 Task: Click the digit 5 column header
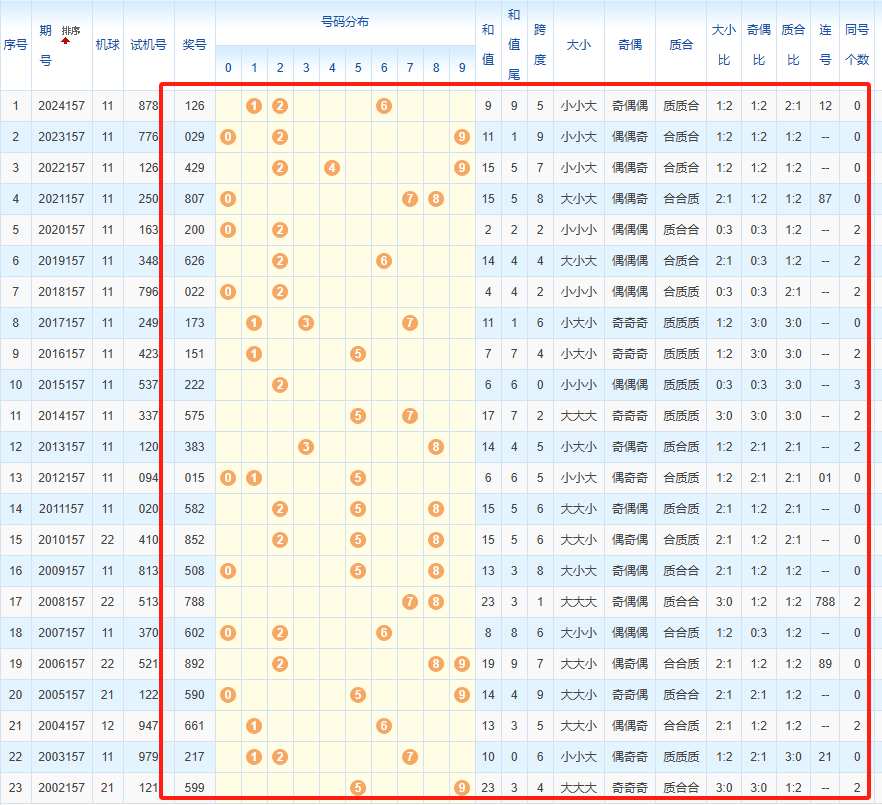pos(358,68)
